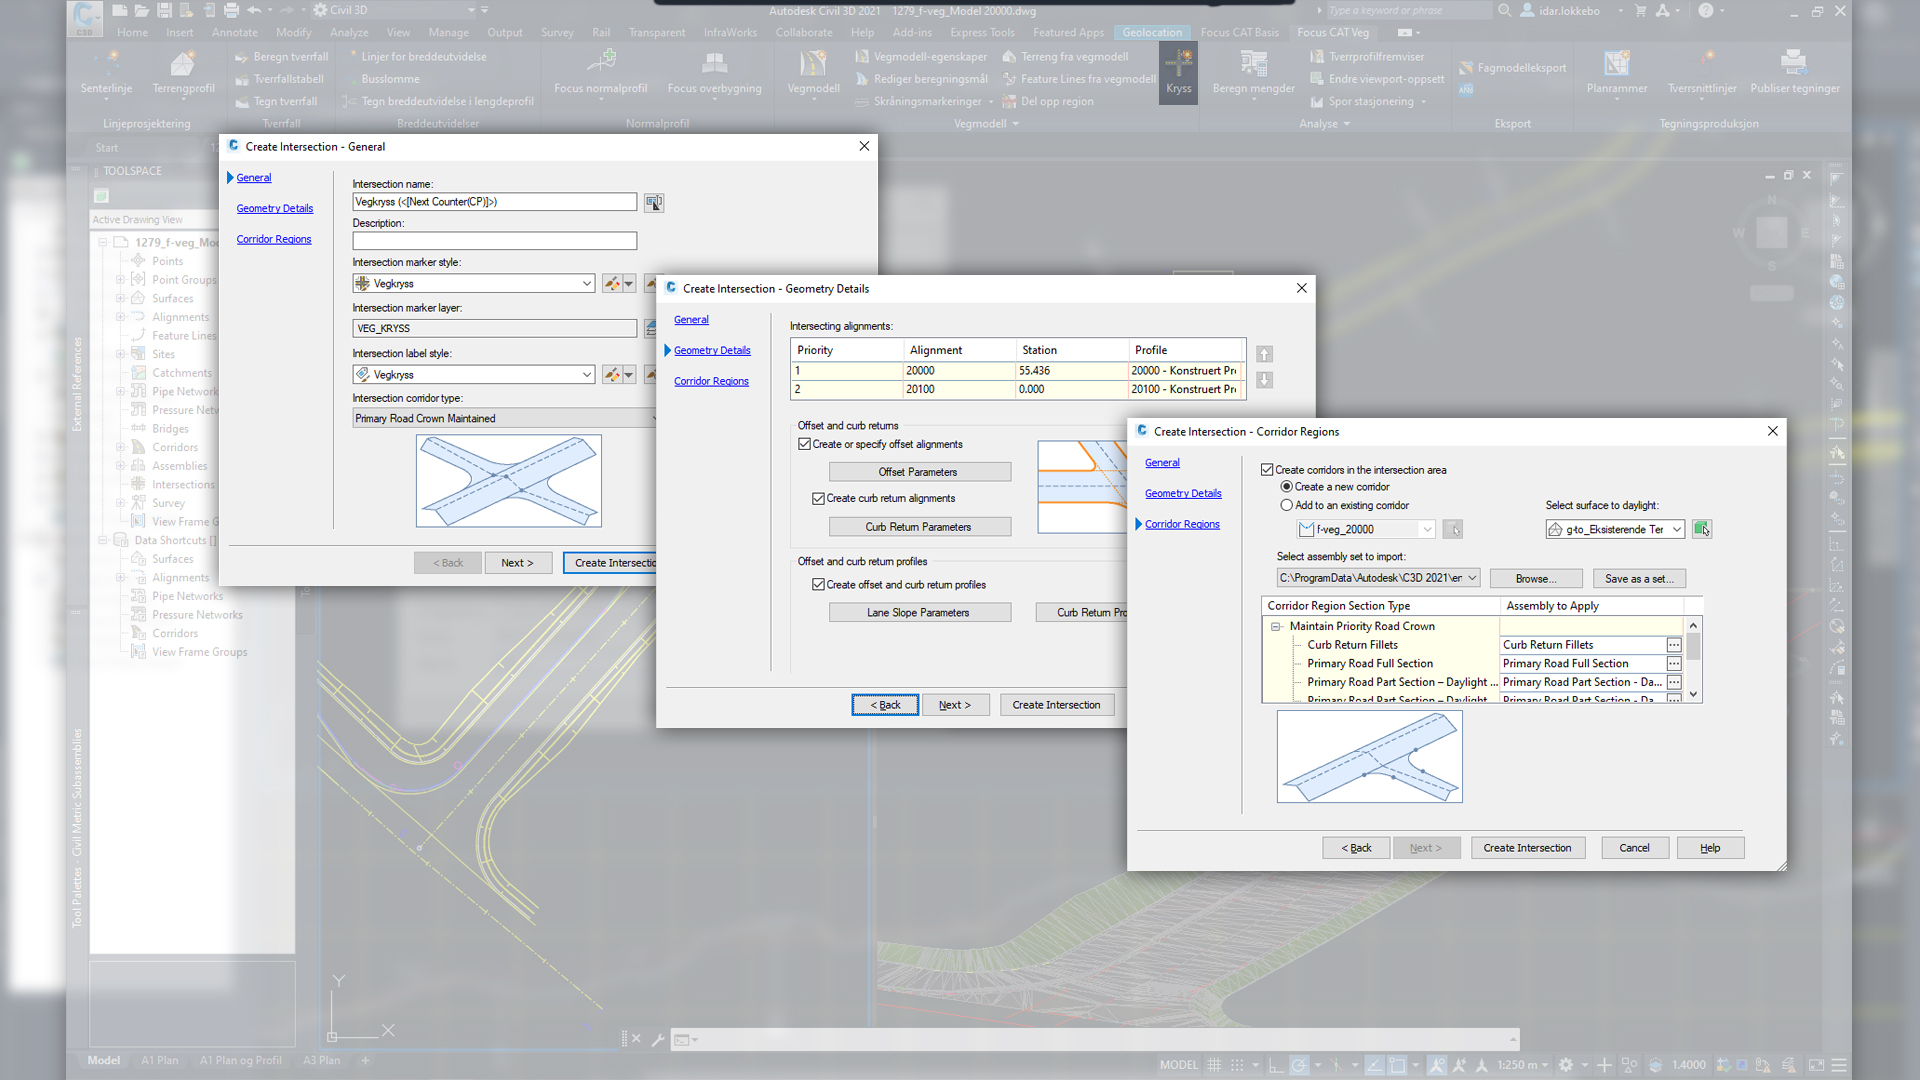Edit the intersection marker style icon

click(x=612, y=284)
